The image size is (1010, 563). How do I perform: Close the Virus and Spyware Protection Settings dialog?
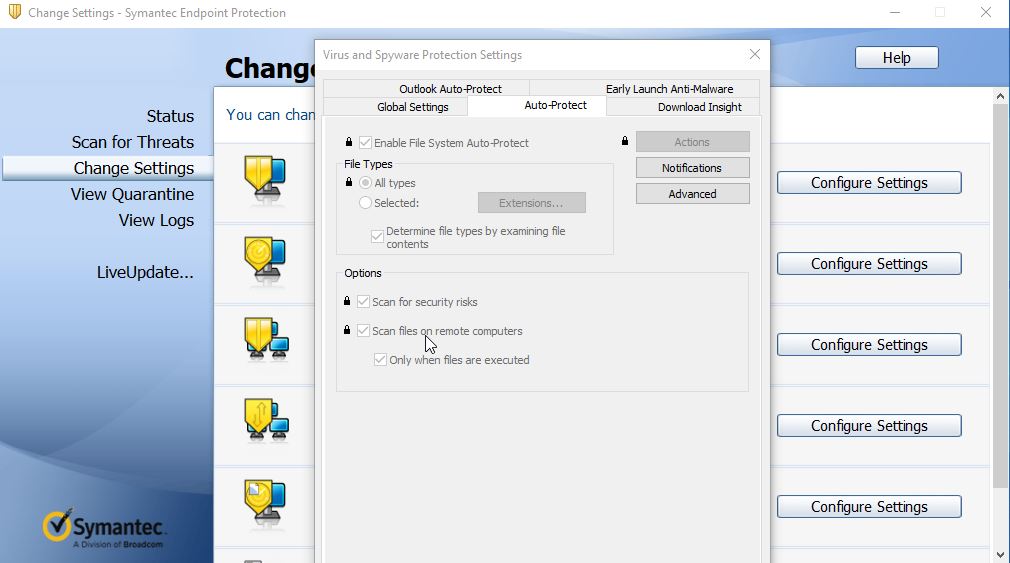pos(755,54)
